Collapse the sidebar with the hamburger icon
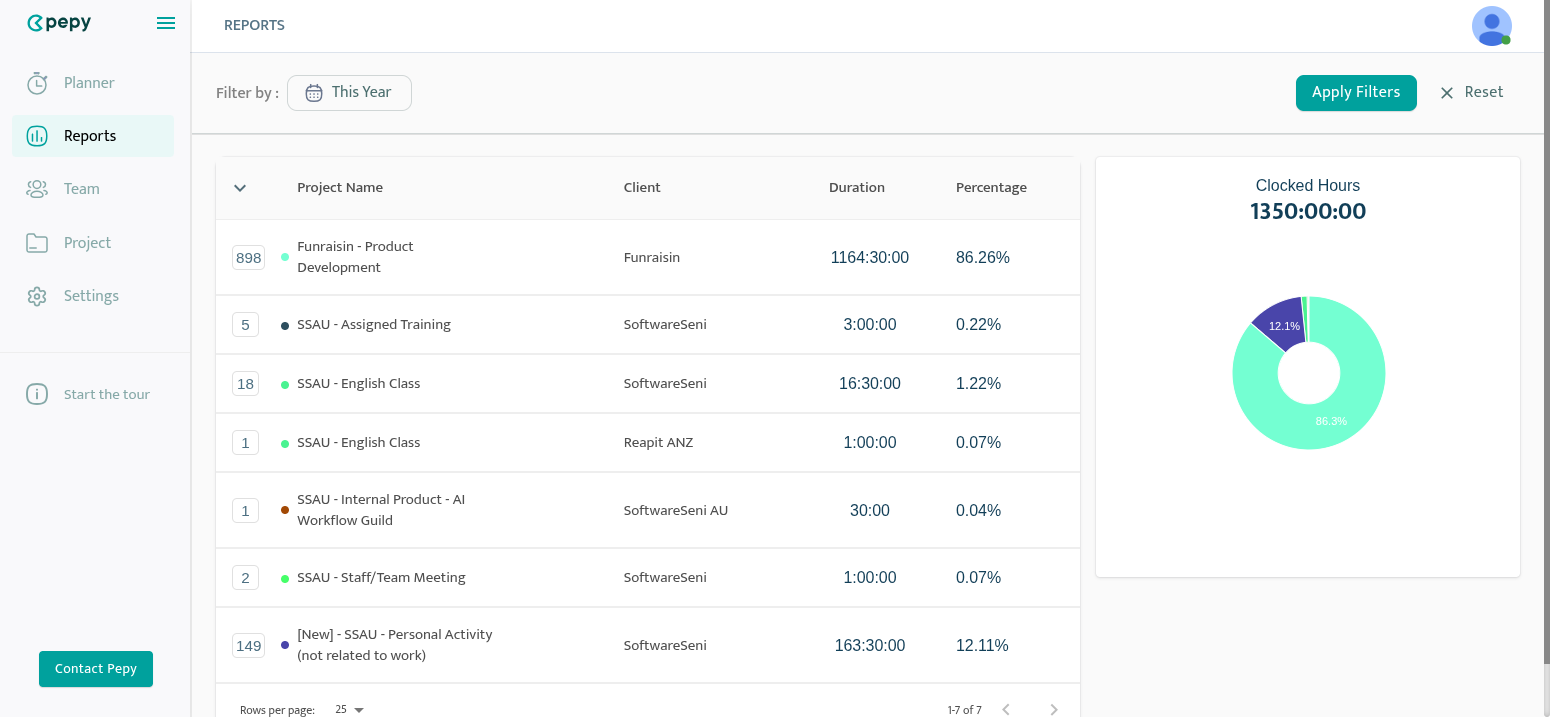This screenshot has width=1550, height=717. [x=166, y=23]
